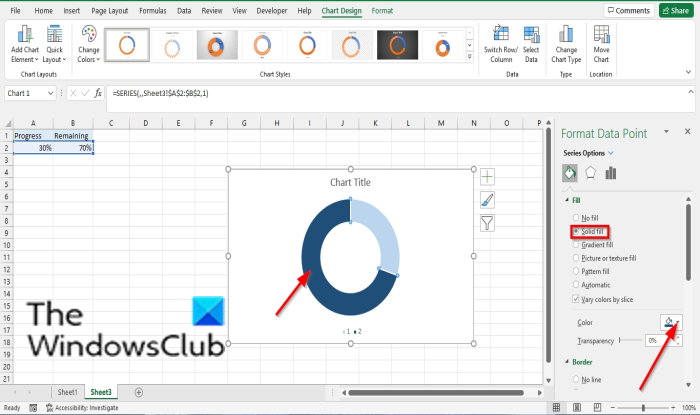Viewport: 700px width, 415px height.
Task: Select the first chart style thumbnail
Action: click(127, 45)
